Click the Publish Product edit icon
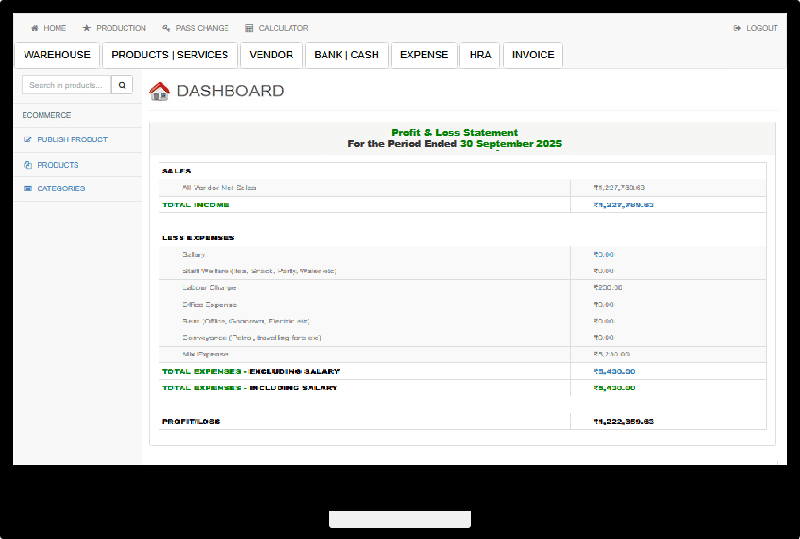The image size is (800, 539). 28,140
